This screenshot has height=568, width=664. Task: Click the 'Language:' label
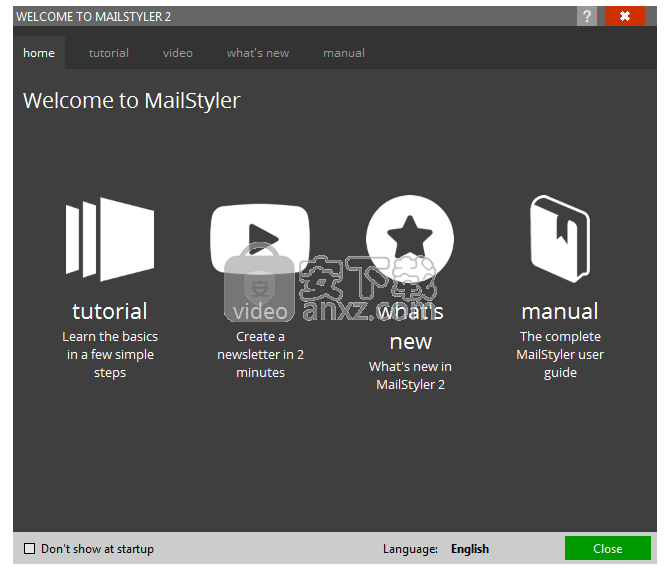[410, 549]
